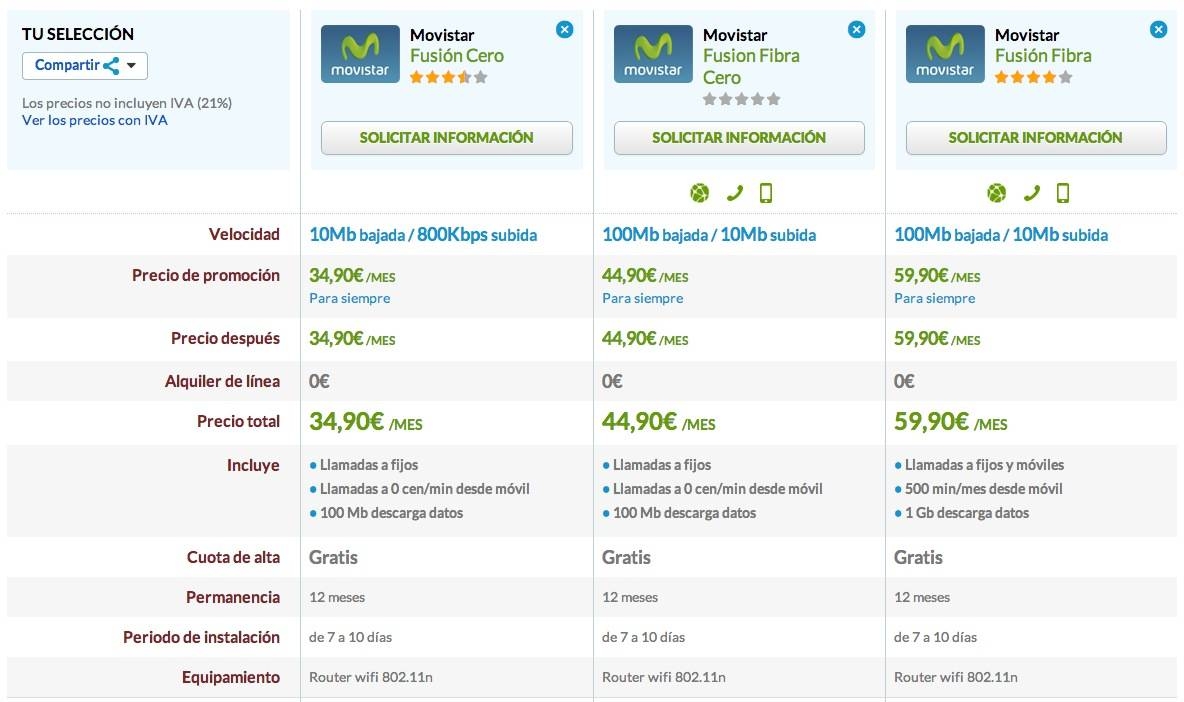
Task: Click landline phone icon under Fusion Fibra Cero
Action: (x=734, y=193)
